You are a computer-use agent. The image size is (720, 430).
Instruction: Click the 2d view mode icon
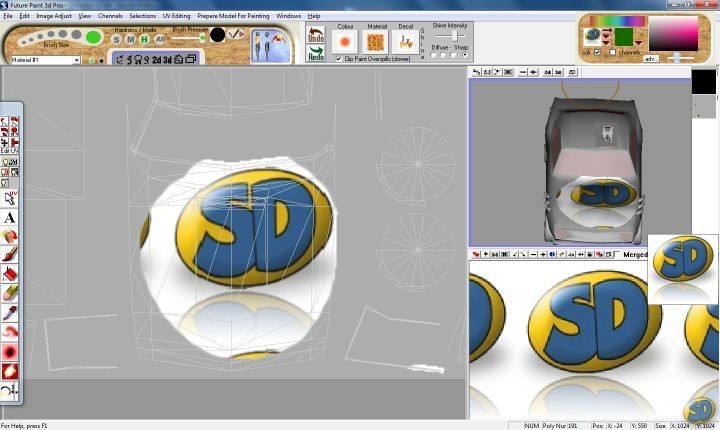pos(157,60)
